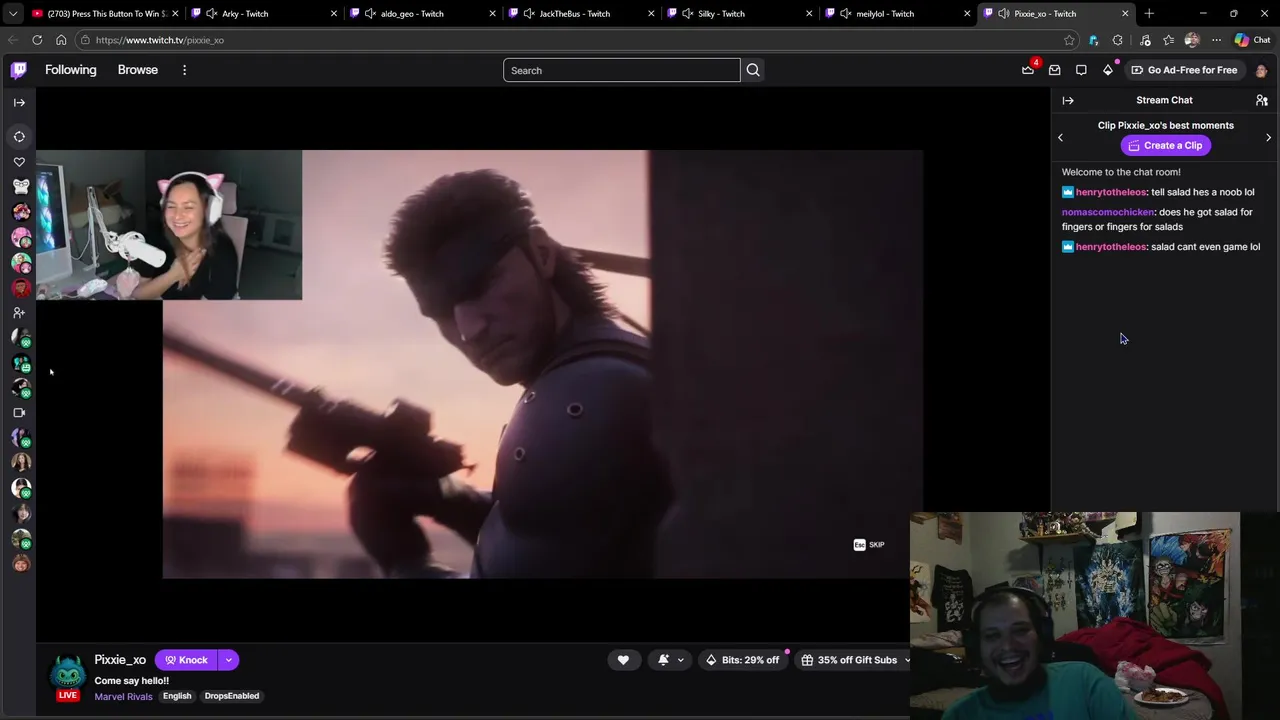
Task: Unmute the Arky tab speaker icon
Action: 212,14
